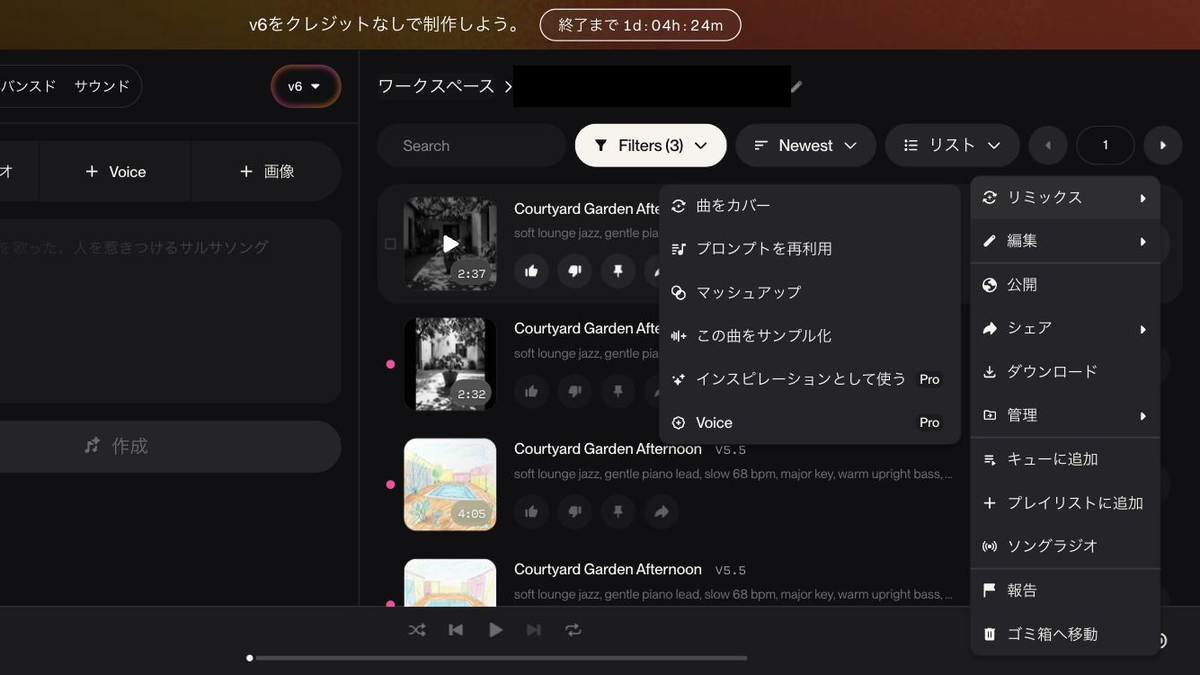Pin the 4:05 Courtyard Garden song
Screen dimensions: 1200x675
(x=618, y=512)
